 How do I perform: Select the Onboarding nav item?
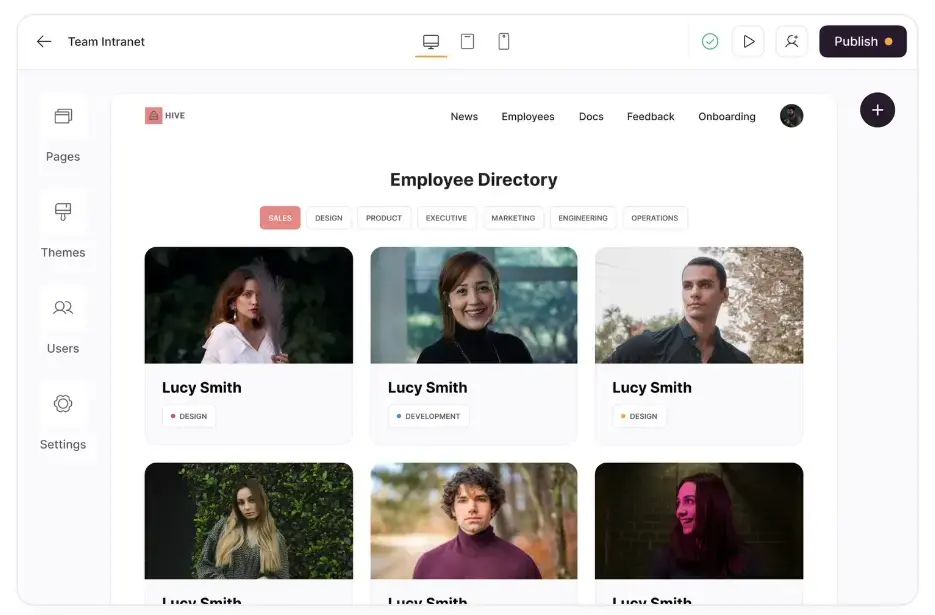pos(726,116)
